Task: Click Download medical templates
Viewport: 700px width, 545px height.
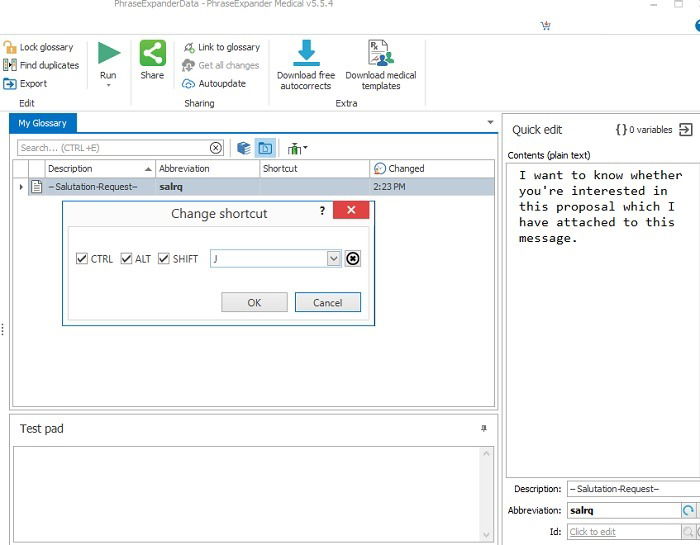Action: click(x=381, y=65)
